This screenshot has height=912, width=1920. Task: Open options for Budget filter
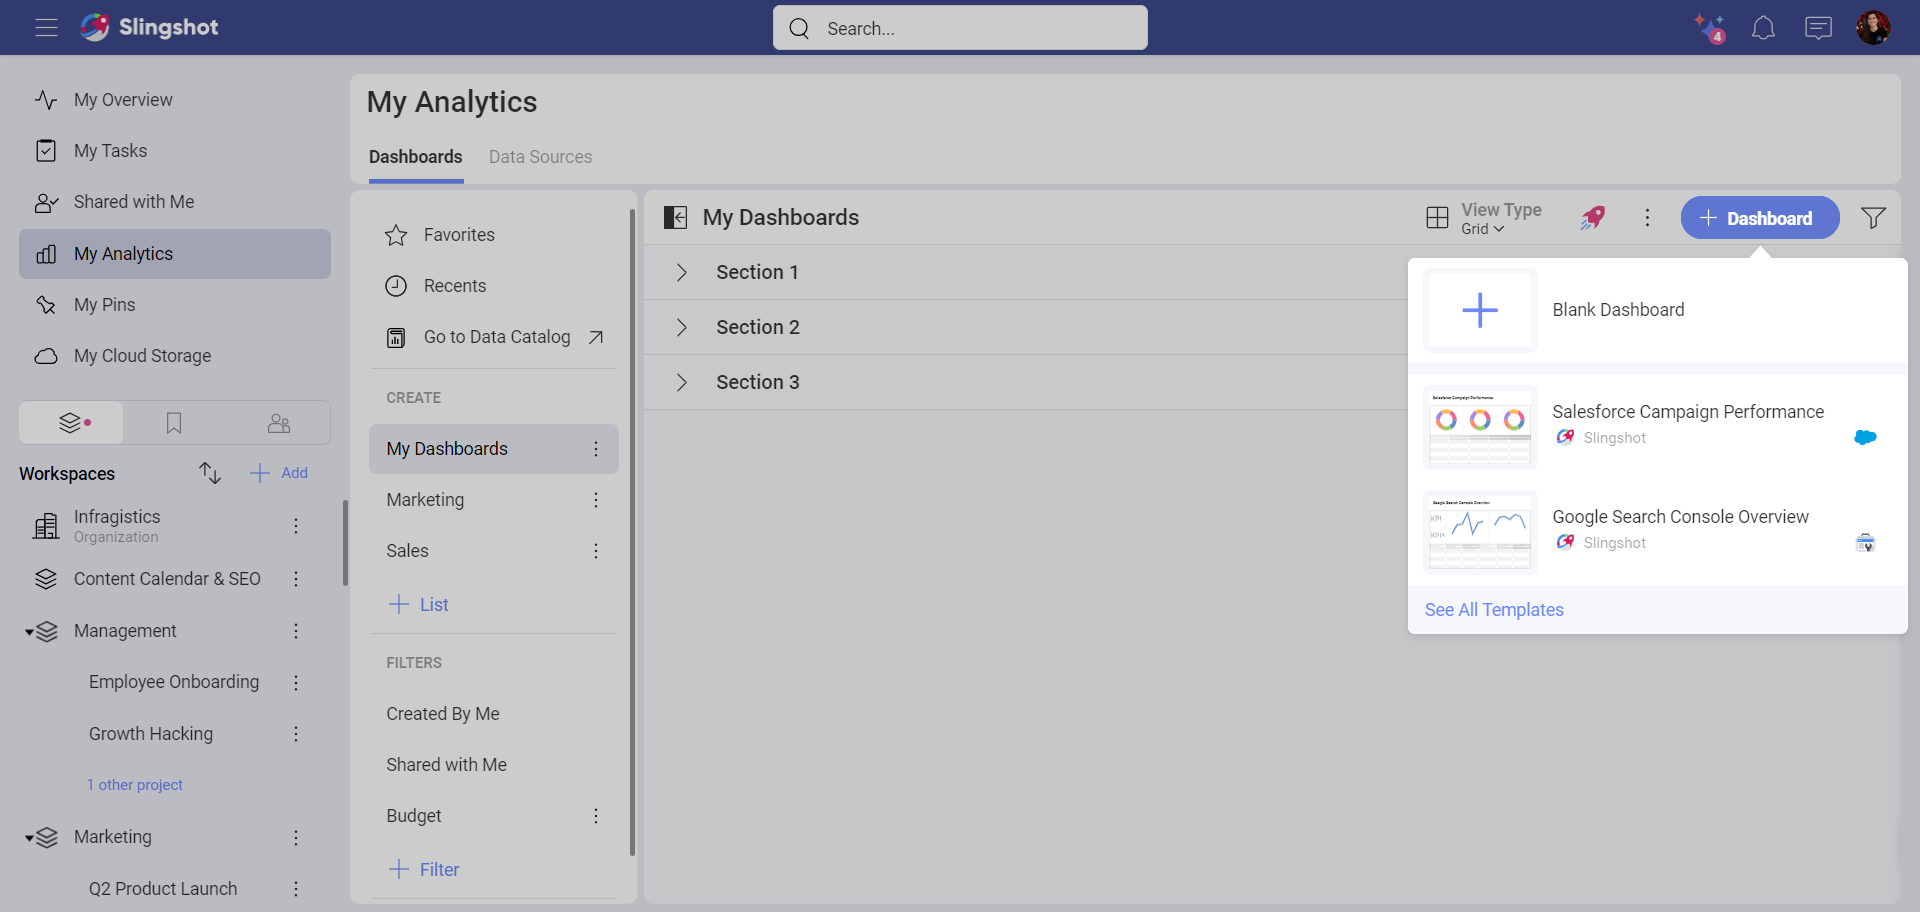(596, 816)
